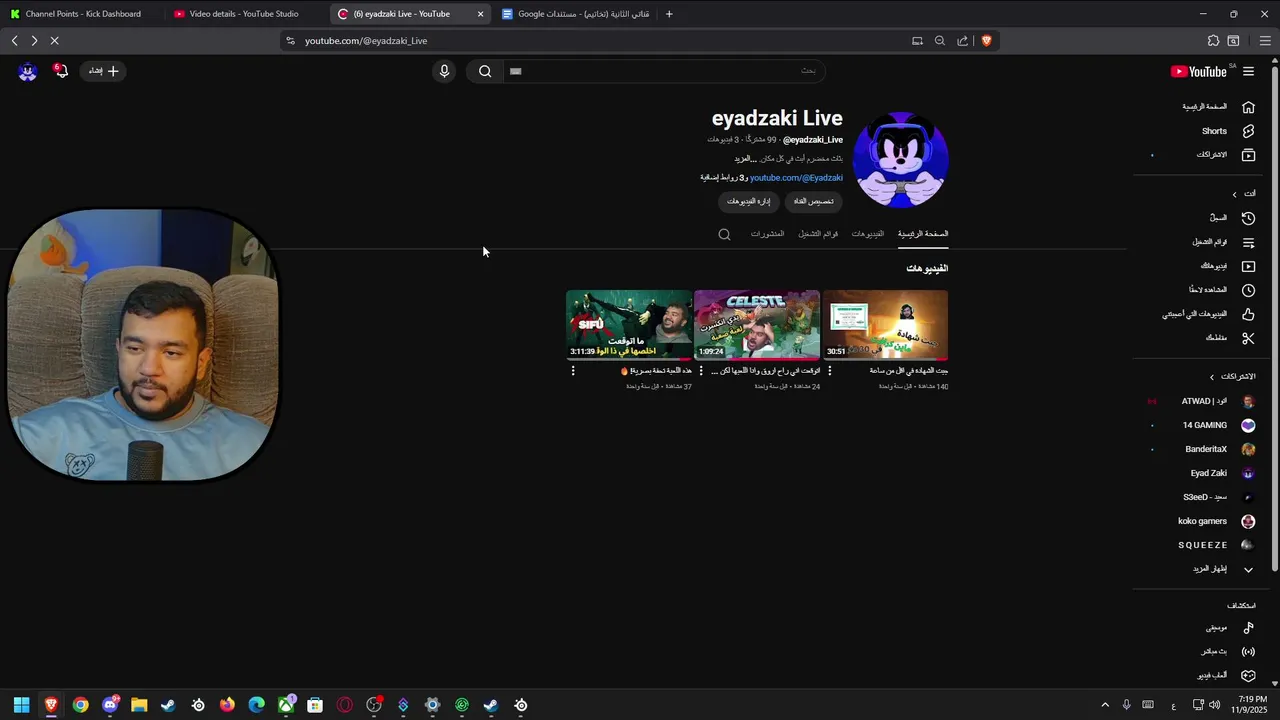Click the YouTube logo
Image resolution: width=1280 pixels, height=720 pixels.
tap(1198, 71)
